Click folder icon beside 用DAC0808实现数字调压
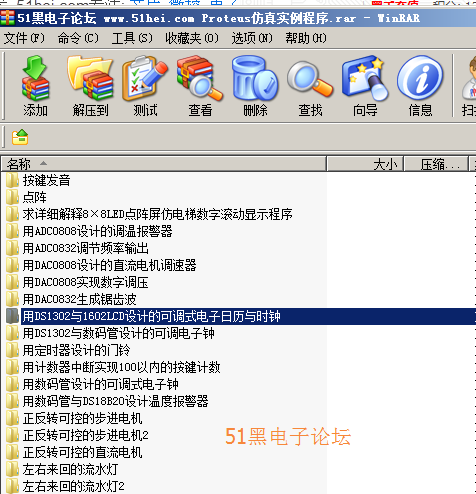476x494 pixels. [12, 282]
